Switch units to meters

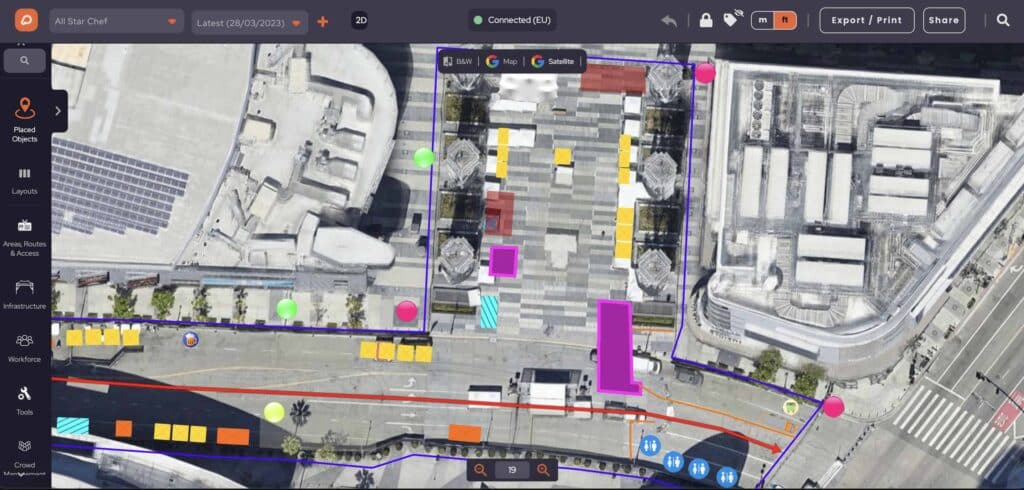click(763, 21)
